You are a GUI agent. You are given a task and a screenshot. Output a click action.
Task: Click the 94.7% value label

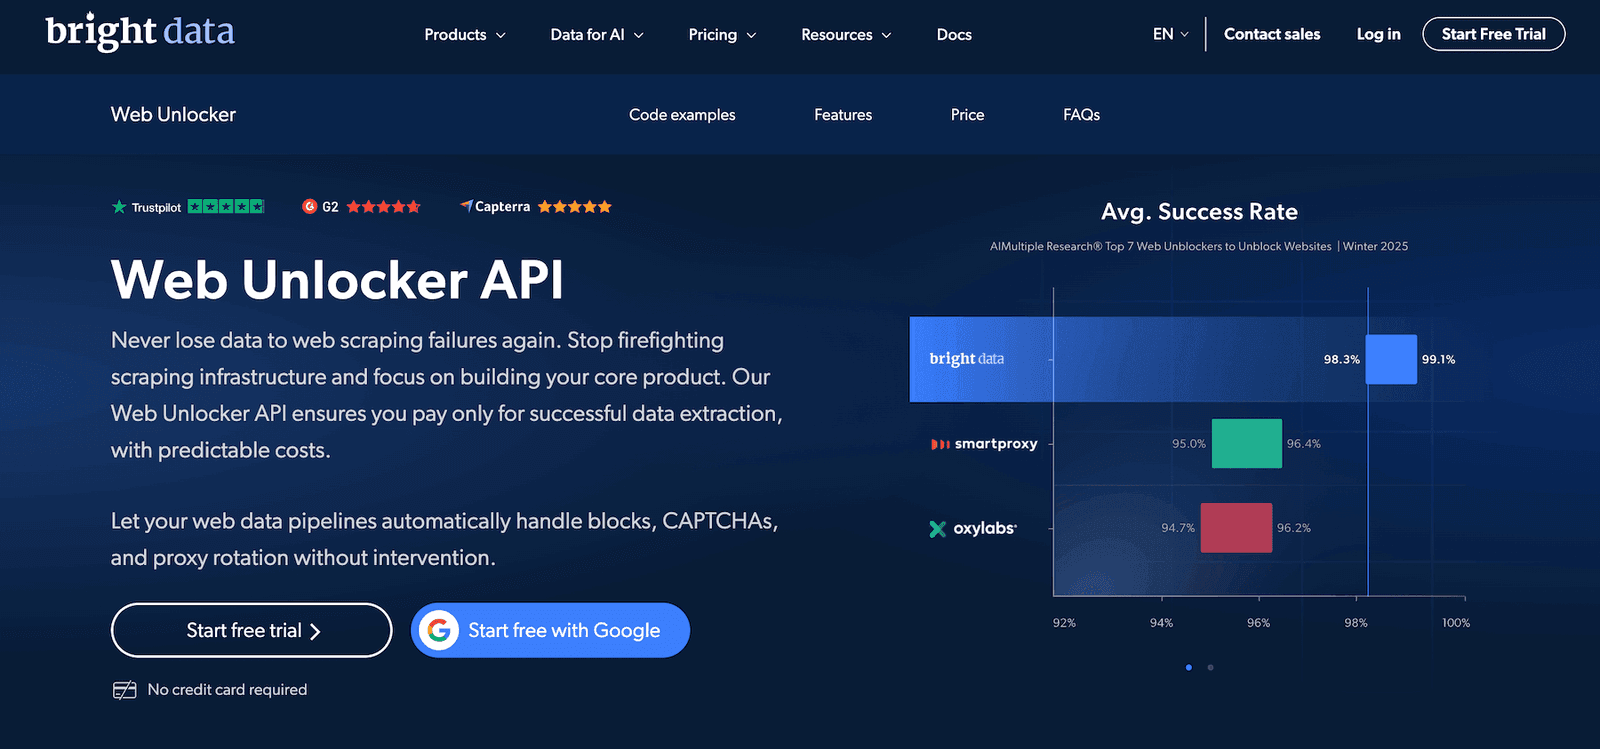point(1178,528)
